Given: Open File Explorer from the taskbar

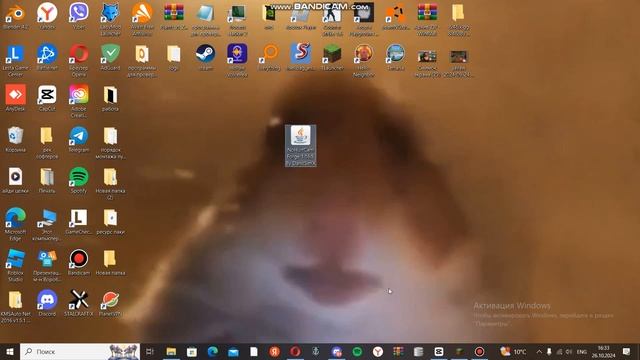Looking at the screenshot, I should coord(171,351).
